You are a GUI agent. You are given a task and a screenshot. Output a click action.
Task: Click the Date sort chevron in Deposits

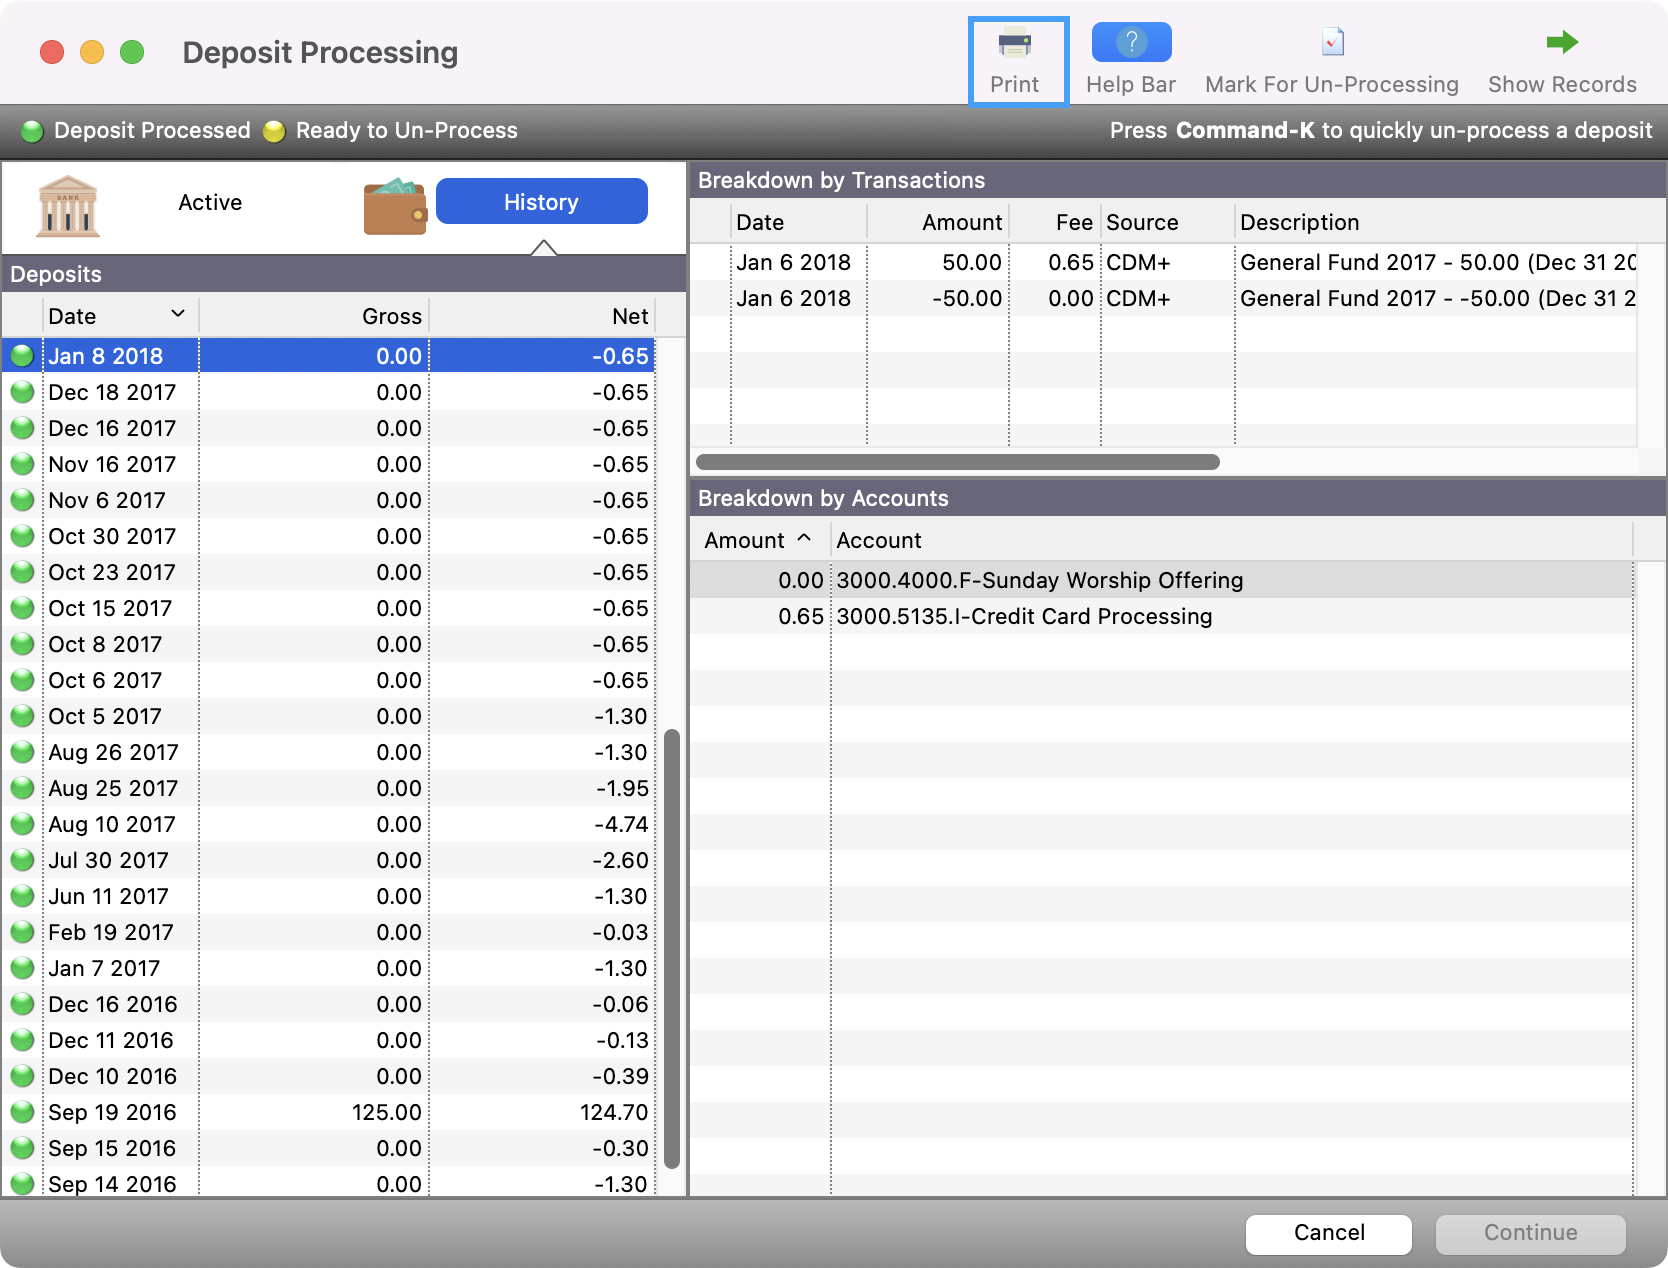coord(178,314)
